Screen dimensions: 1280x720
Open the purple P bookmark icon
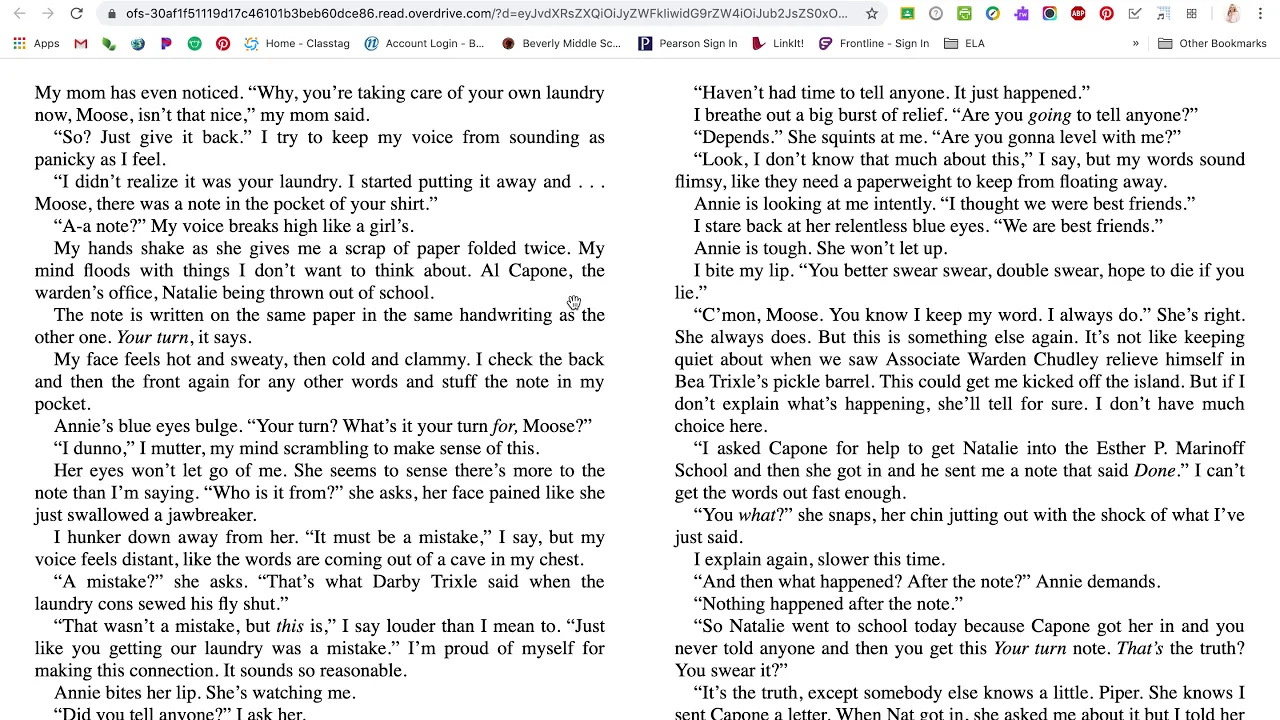(166, 44)
